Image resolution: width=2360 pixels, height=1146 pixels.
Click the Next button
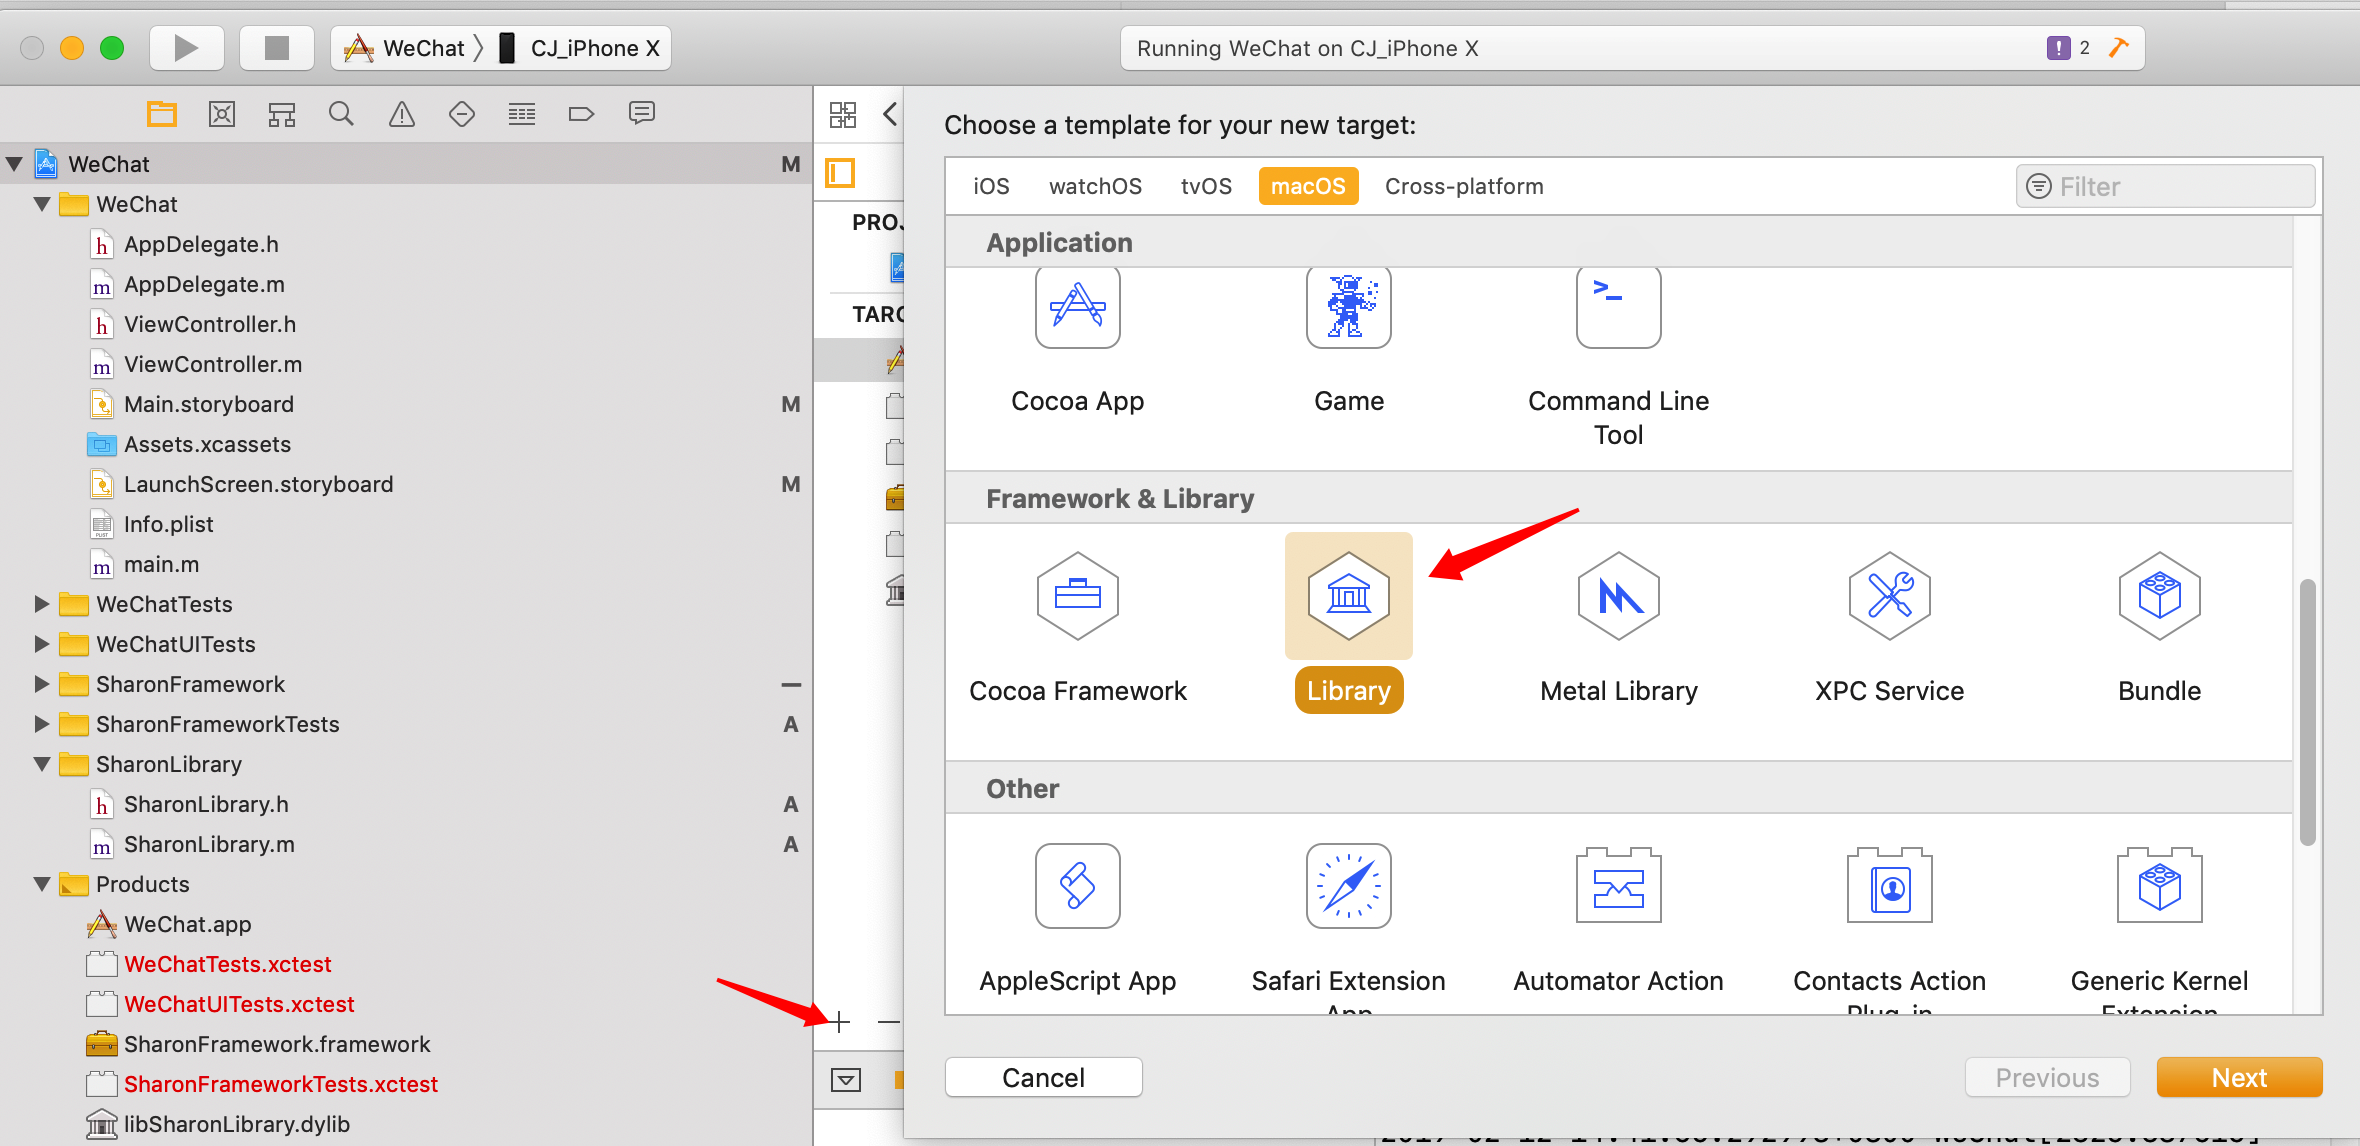pos(2238,1077)
